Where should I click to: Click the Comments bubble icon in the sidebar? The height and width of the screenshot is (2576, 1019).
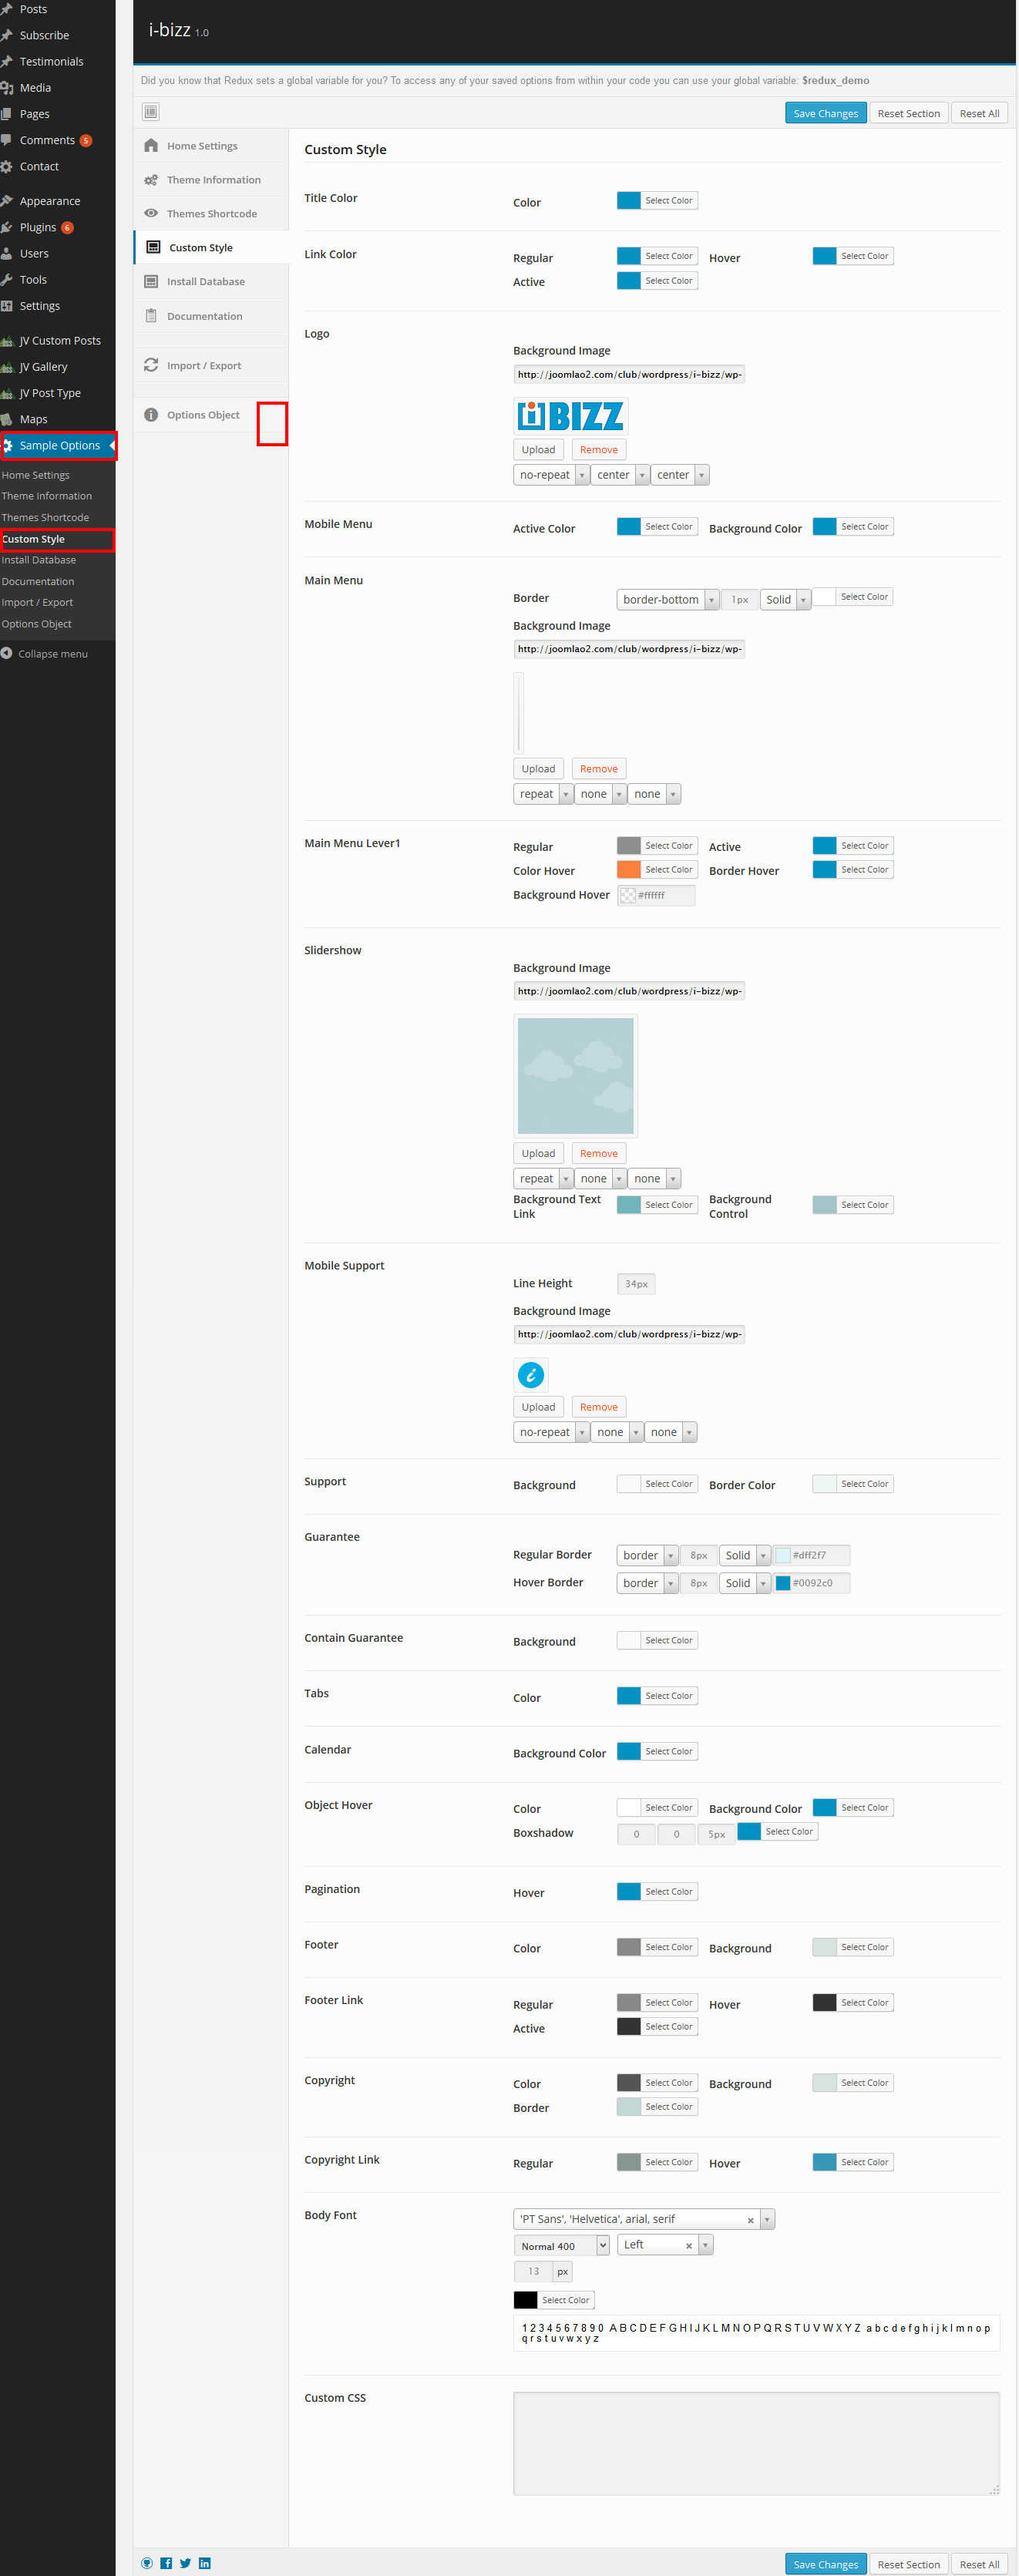click(6, 140)
